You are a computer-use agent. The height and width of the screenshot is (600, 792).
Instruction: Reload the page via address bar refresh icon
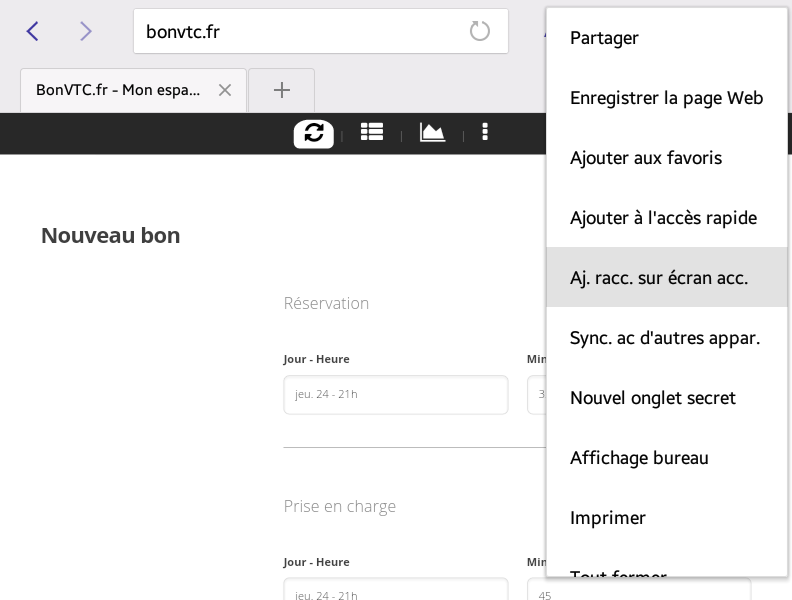479,31
